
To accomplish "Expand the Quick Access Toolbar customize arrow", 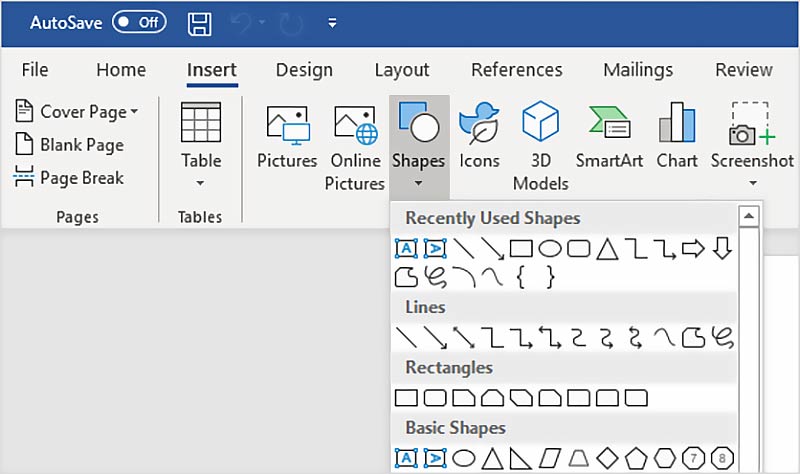I will pyautogui.click(x=332, y=23).
